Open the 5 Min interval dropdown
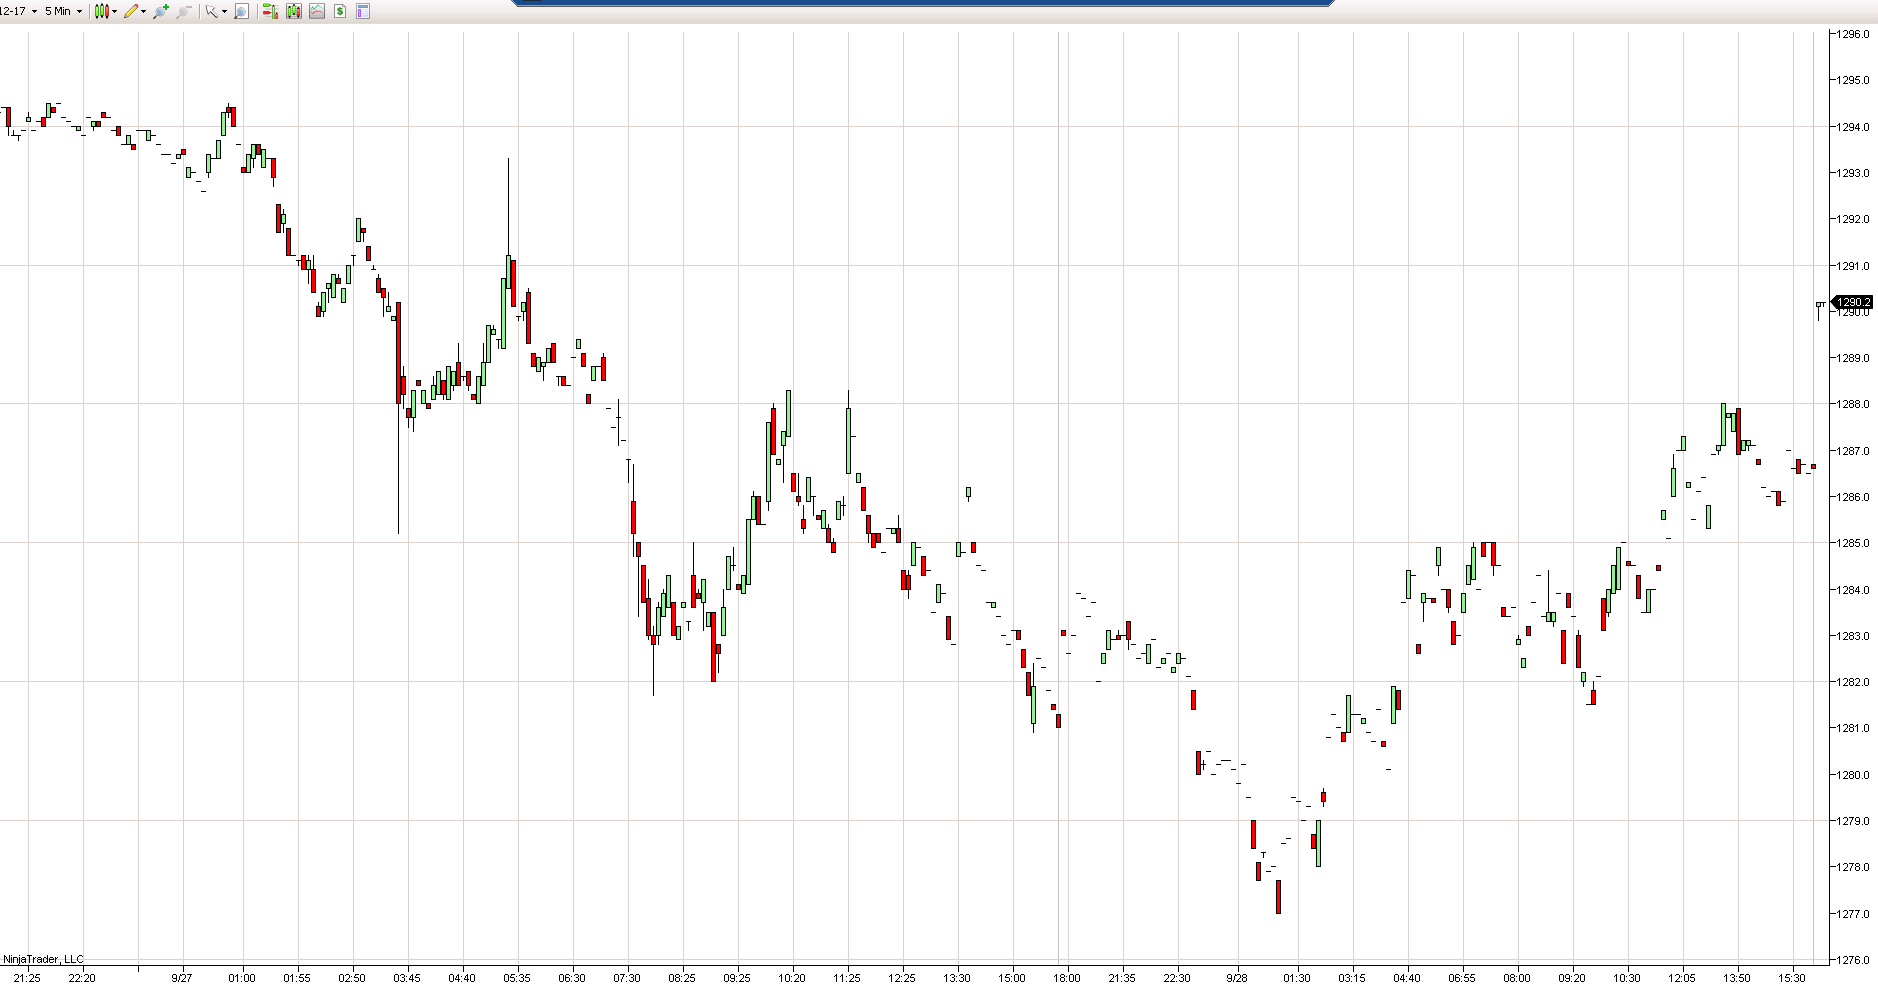Viewport: 1878px width, 988px height. [x=64, y=11]
